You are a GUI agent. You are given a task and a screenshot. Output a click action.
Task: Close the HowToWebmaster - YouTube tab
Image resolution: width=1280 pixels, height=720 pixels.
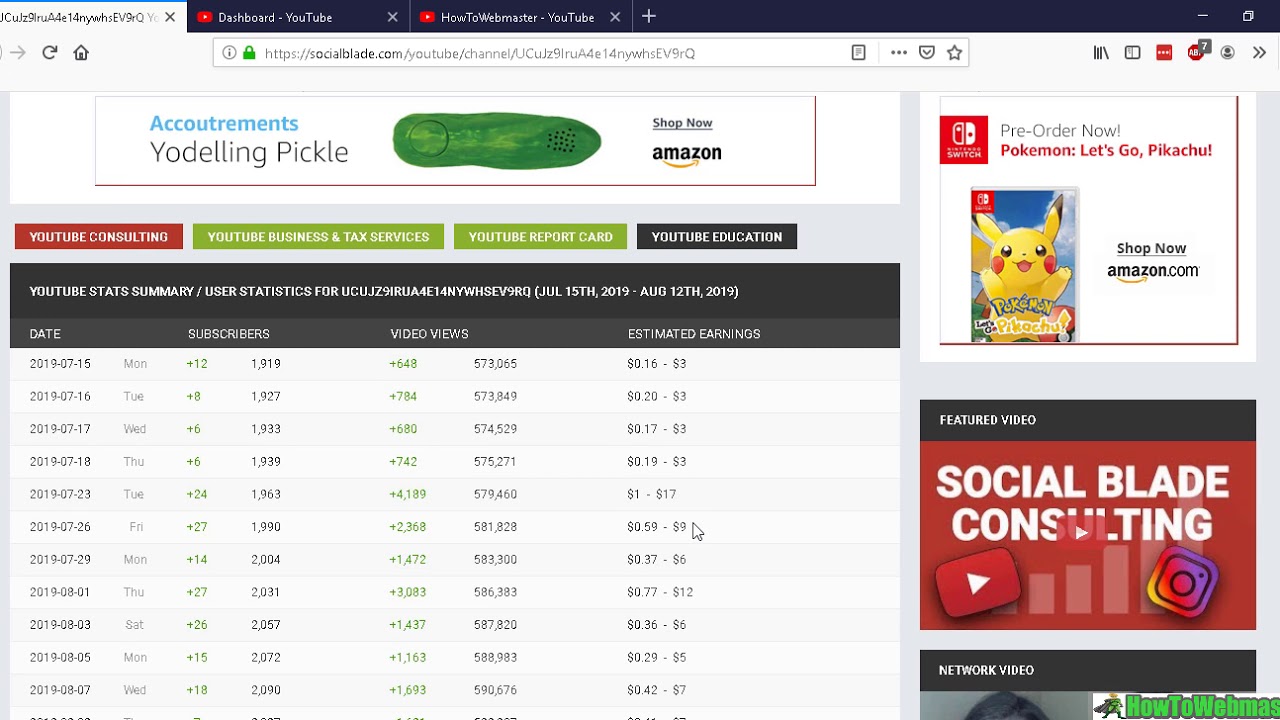tap(615, 17)
